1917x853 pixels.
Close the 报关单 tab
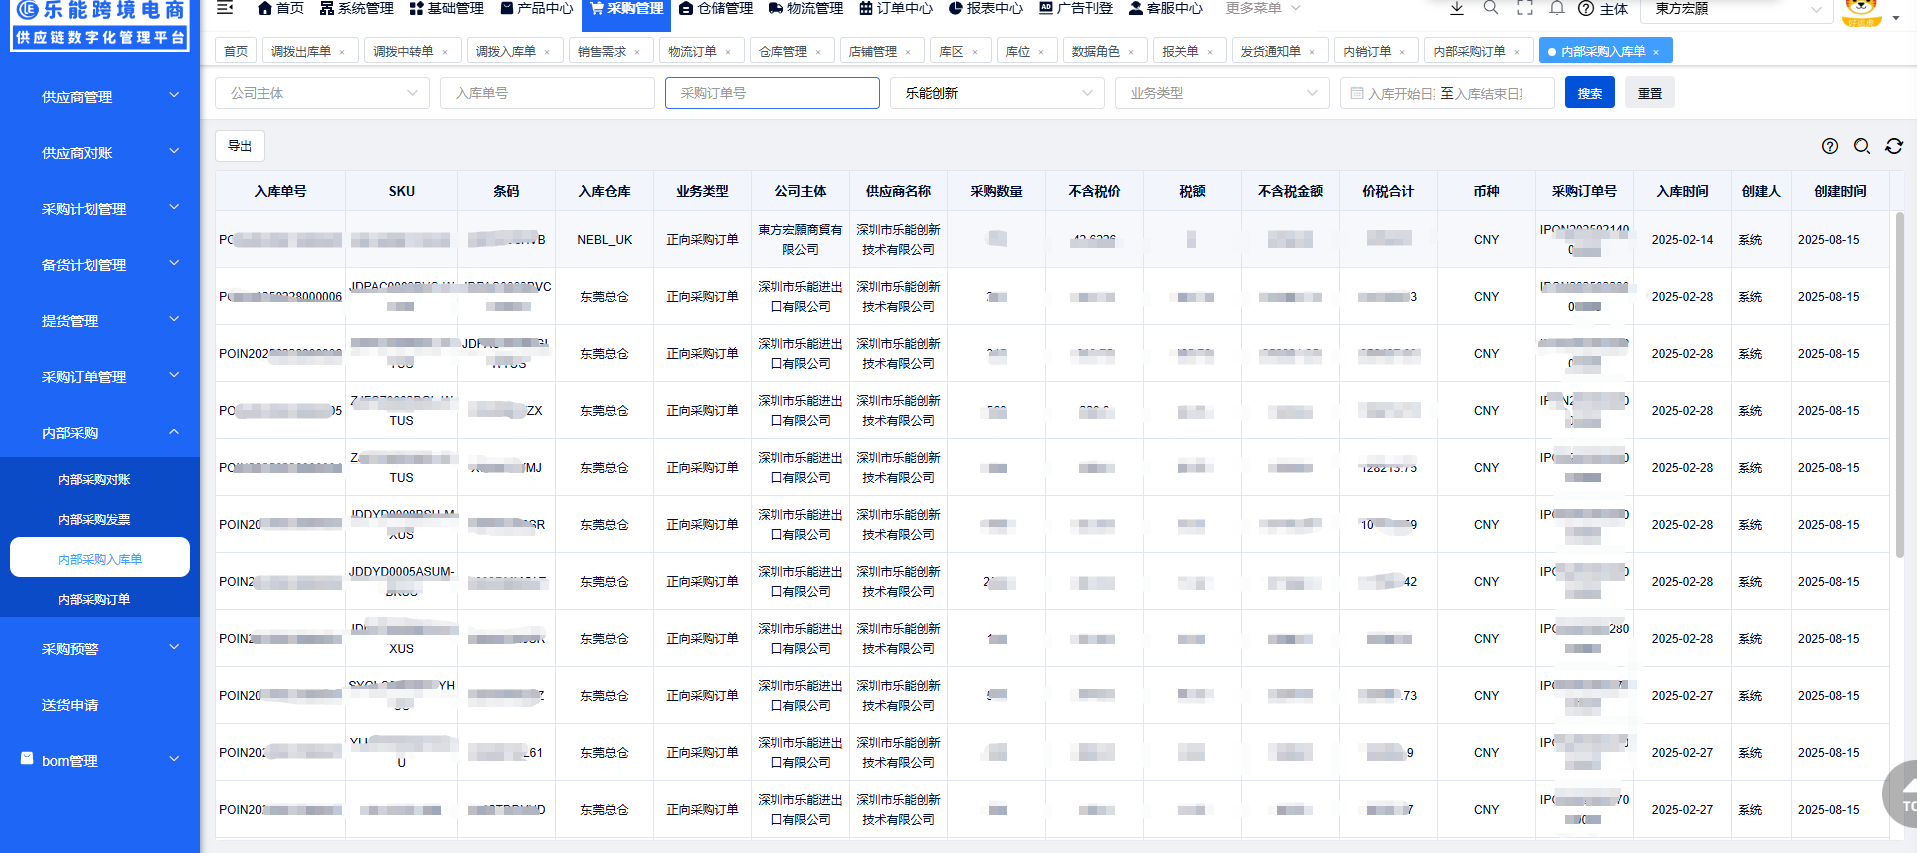pos(1210,52)
